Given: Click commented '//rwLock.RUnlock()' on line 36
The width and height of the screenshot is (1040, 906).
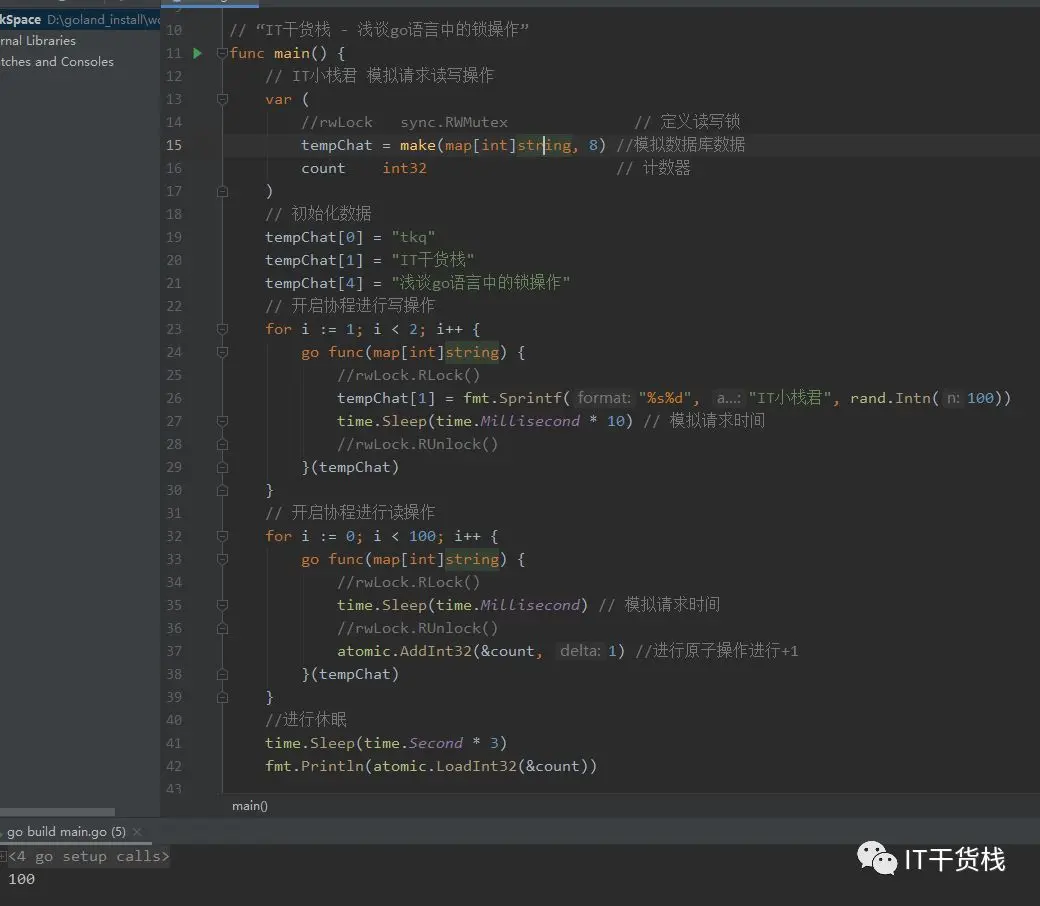Looking at the screenshot, I should click(417, 628).
